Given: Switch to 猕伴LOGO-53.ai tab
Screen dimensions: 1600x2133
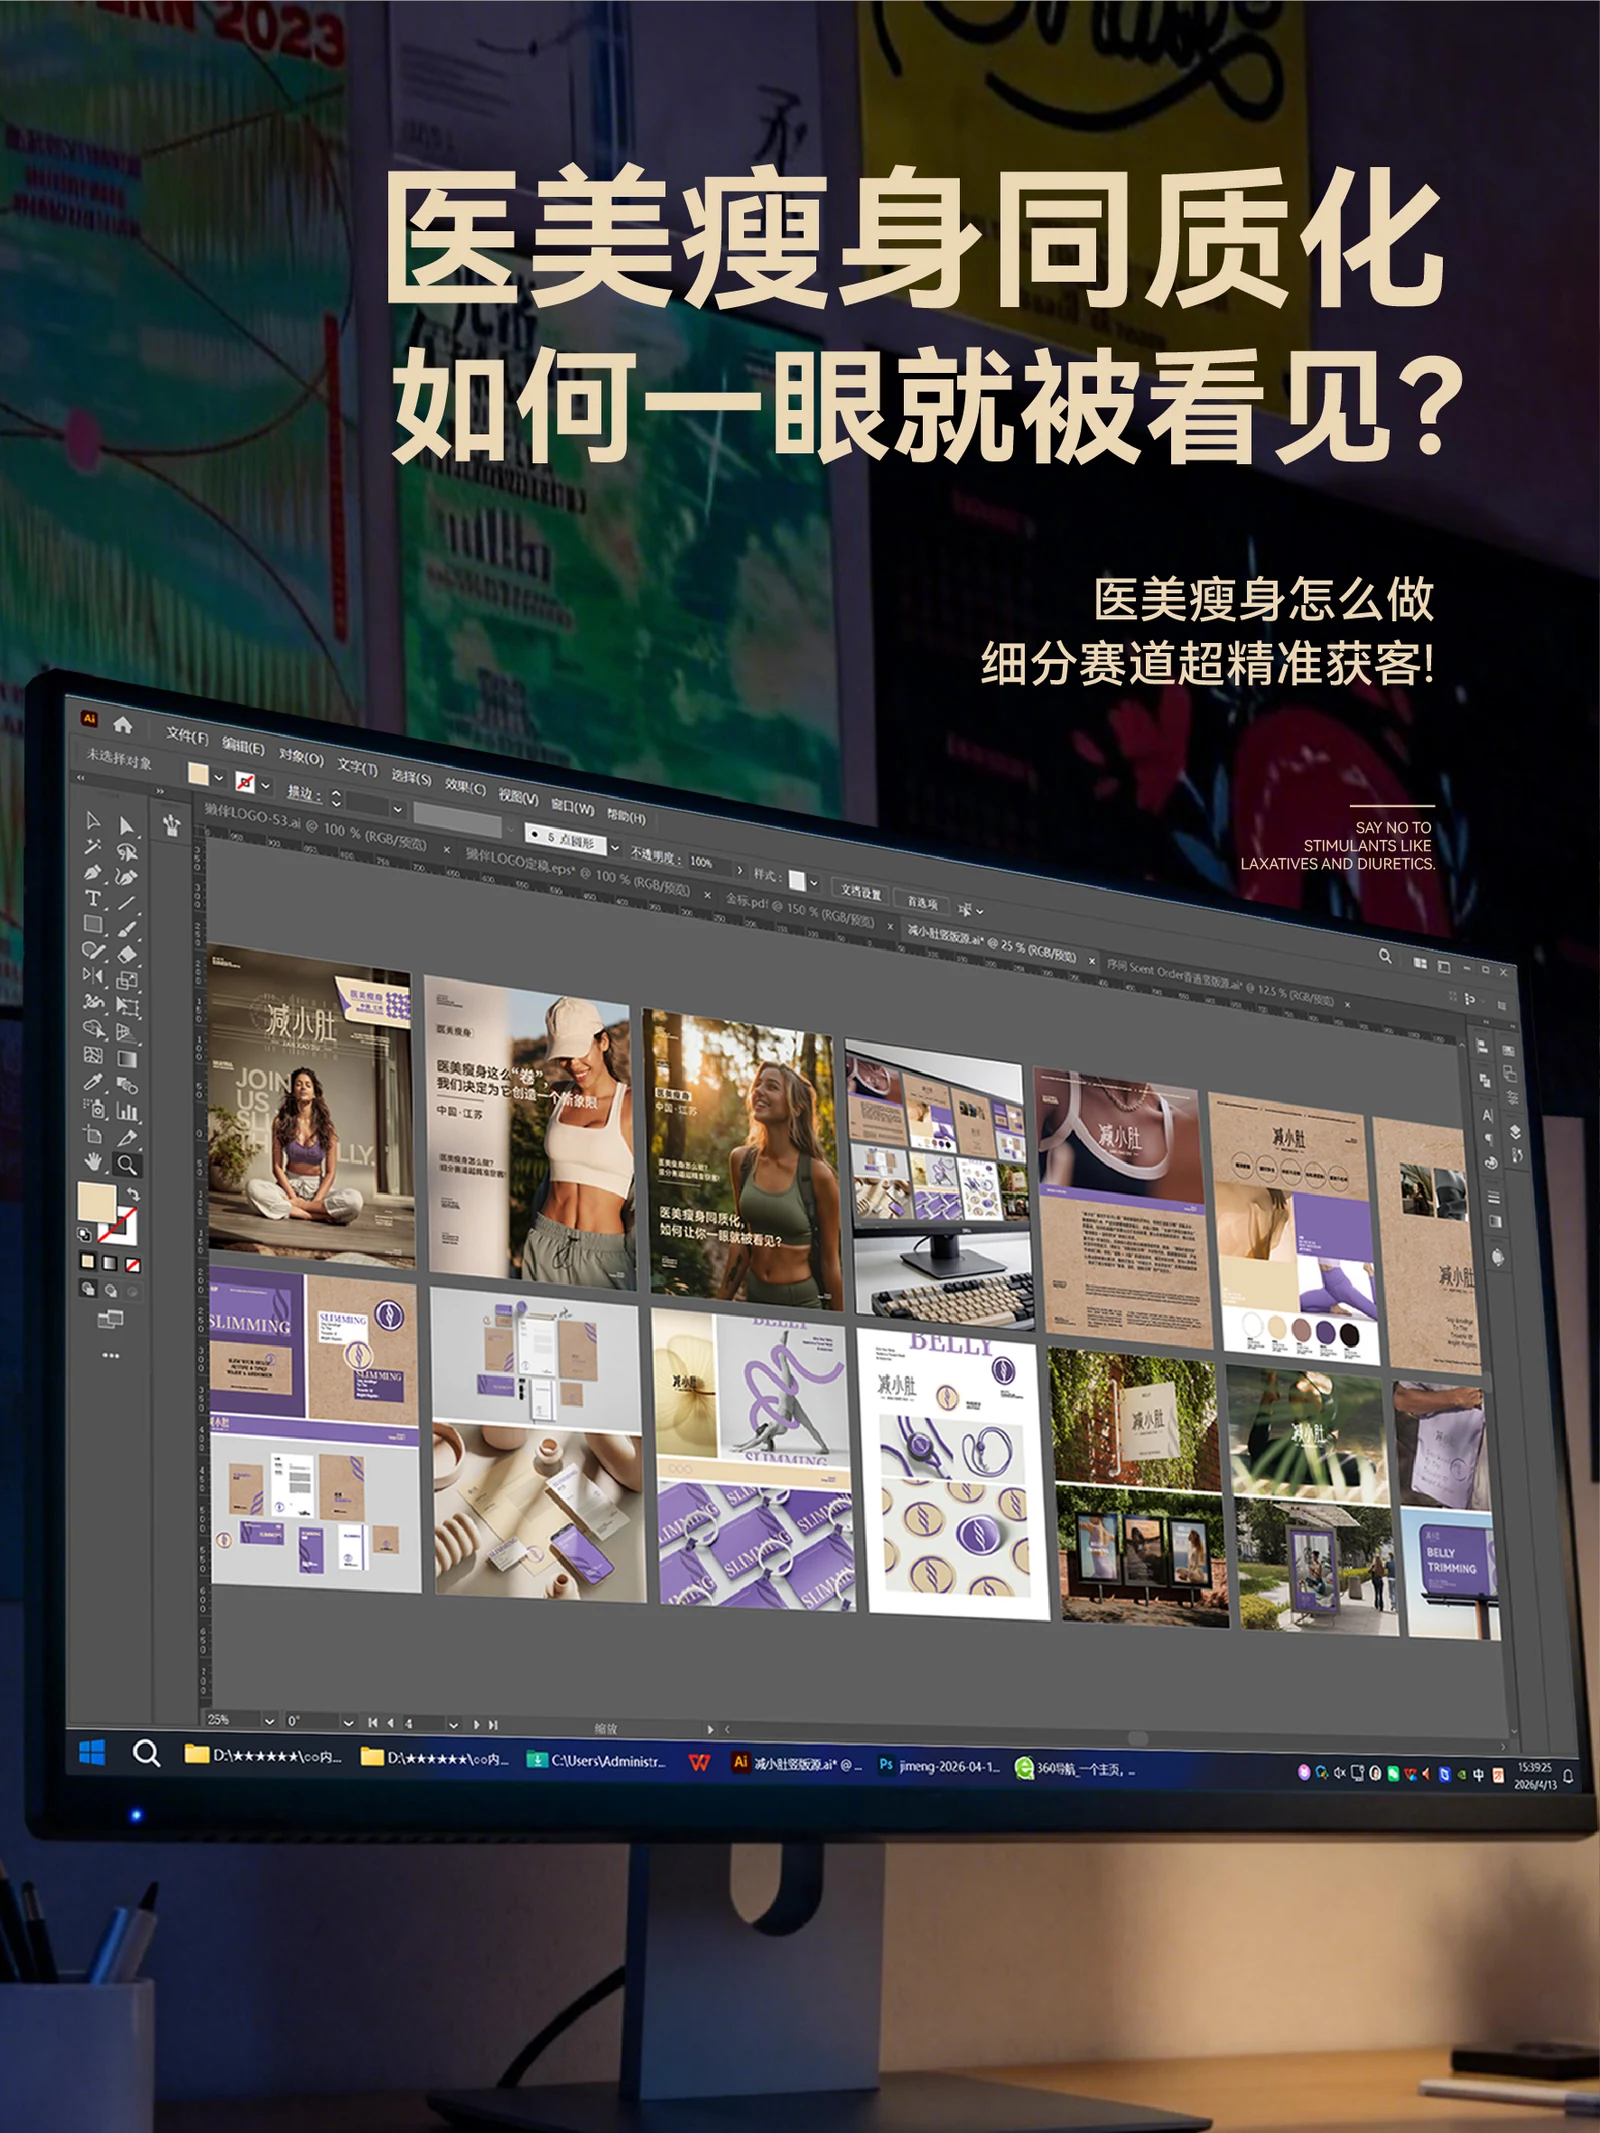Looking at the screenshot, I should pos(316,827).
